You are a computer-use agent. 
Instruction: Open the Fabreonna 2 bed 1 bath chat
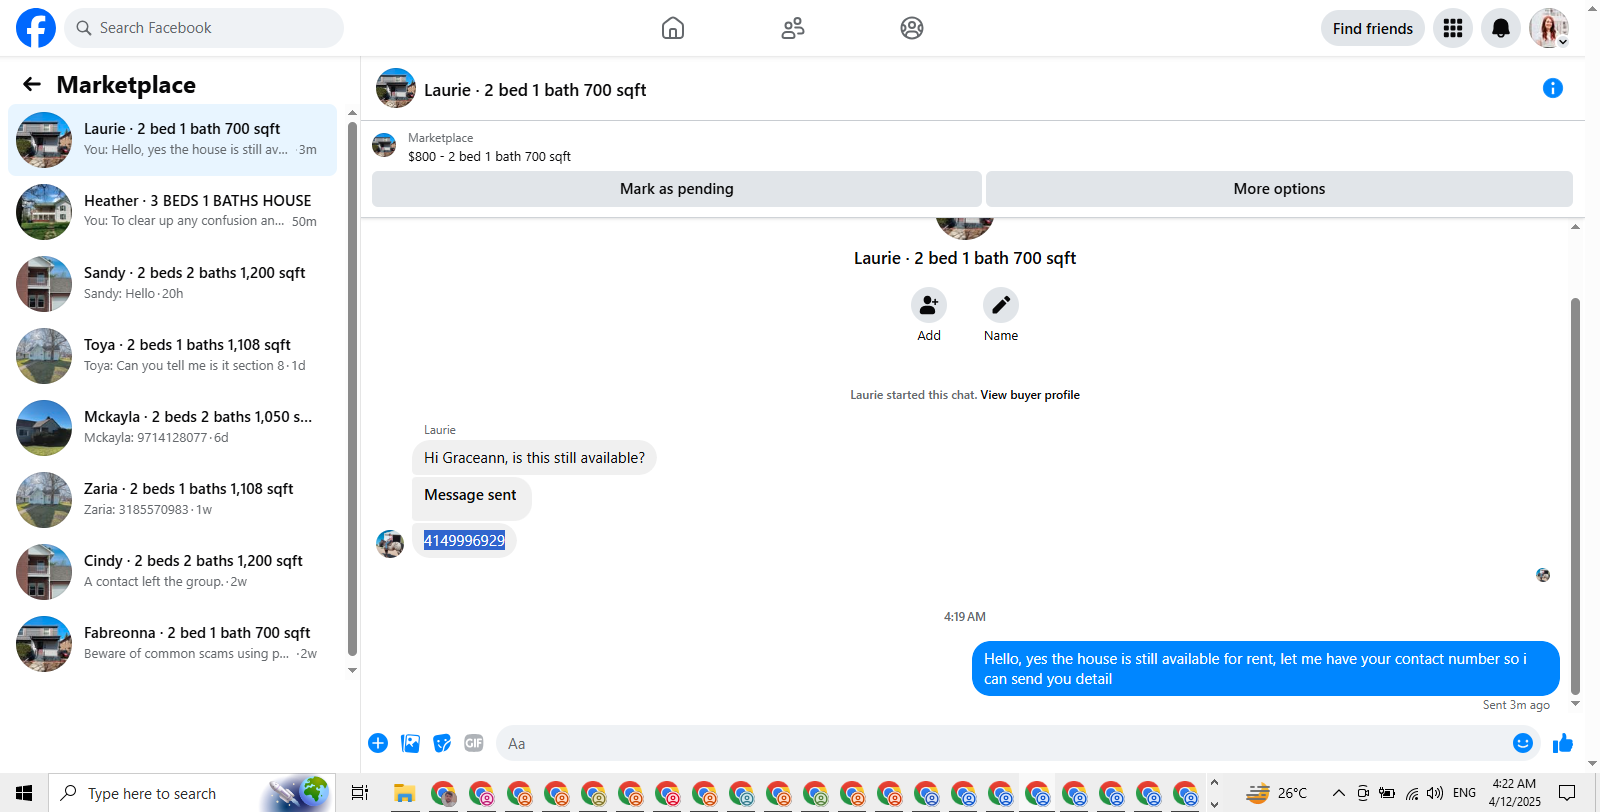pos(172,644)
